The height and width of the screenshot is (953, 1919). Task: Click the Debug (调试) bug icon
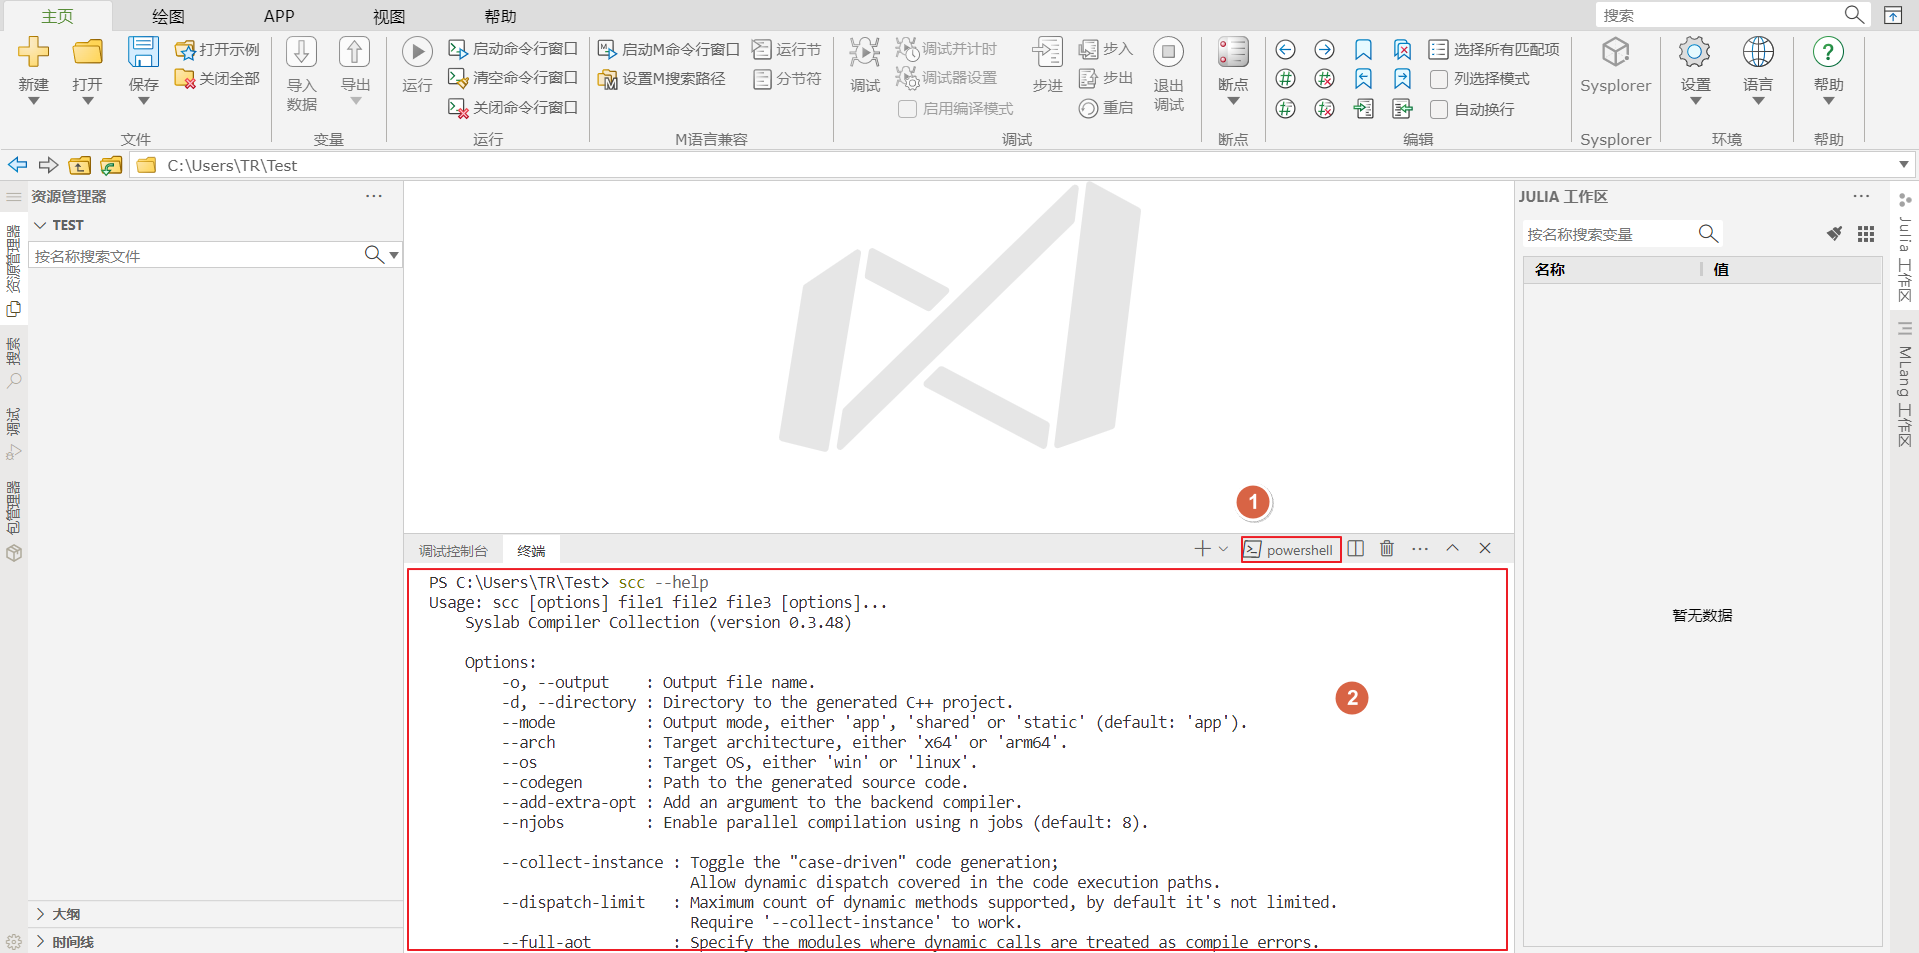(864, 53)
